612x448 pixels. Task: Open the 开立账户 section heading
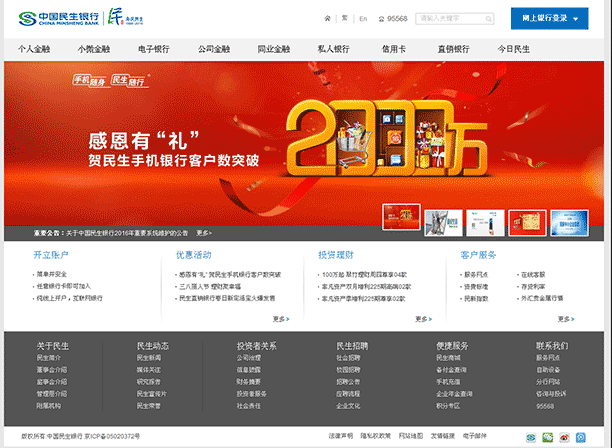tap(51, 255)
